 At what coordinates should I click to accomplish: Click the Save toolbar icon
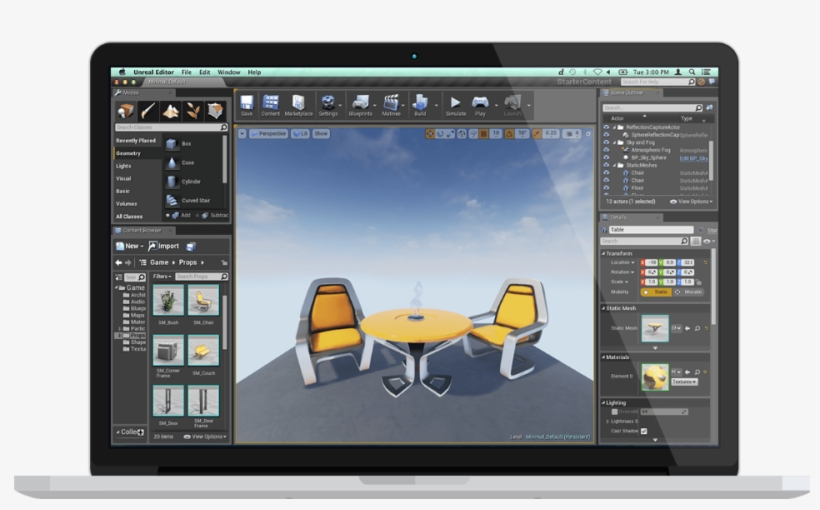tap(247, 102)
